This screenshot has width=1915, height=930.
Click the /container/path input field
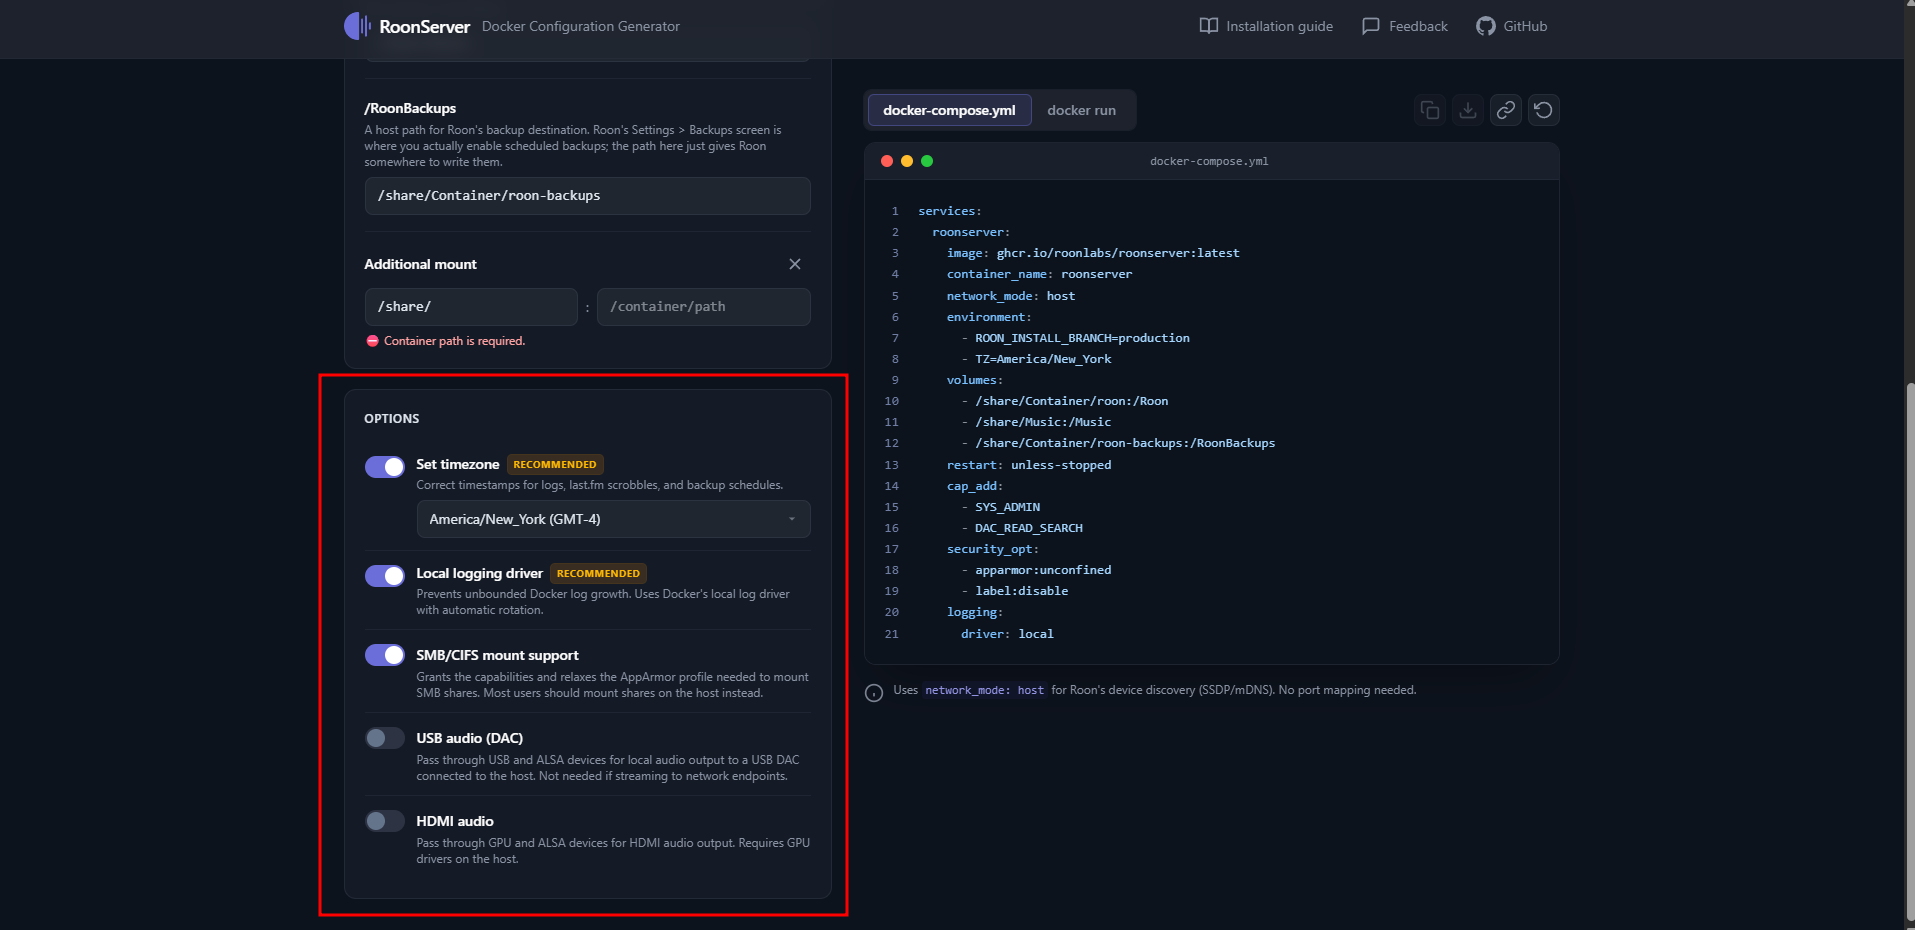703,307
